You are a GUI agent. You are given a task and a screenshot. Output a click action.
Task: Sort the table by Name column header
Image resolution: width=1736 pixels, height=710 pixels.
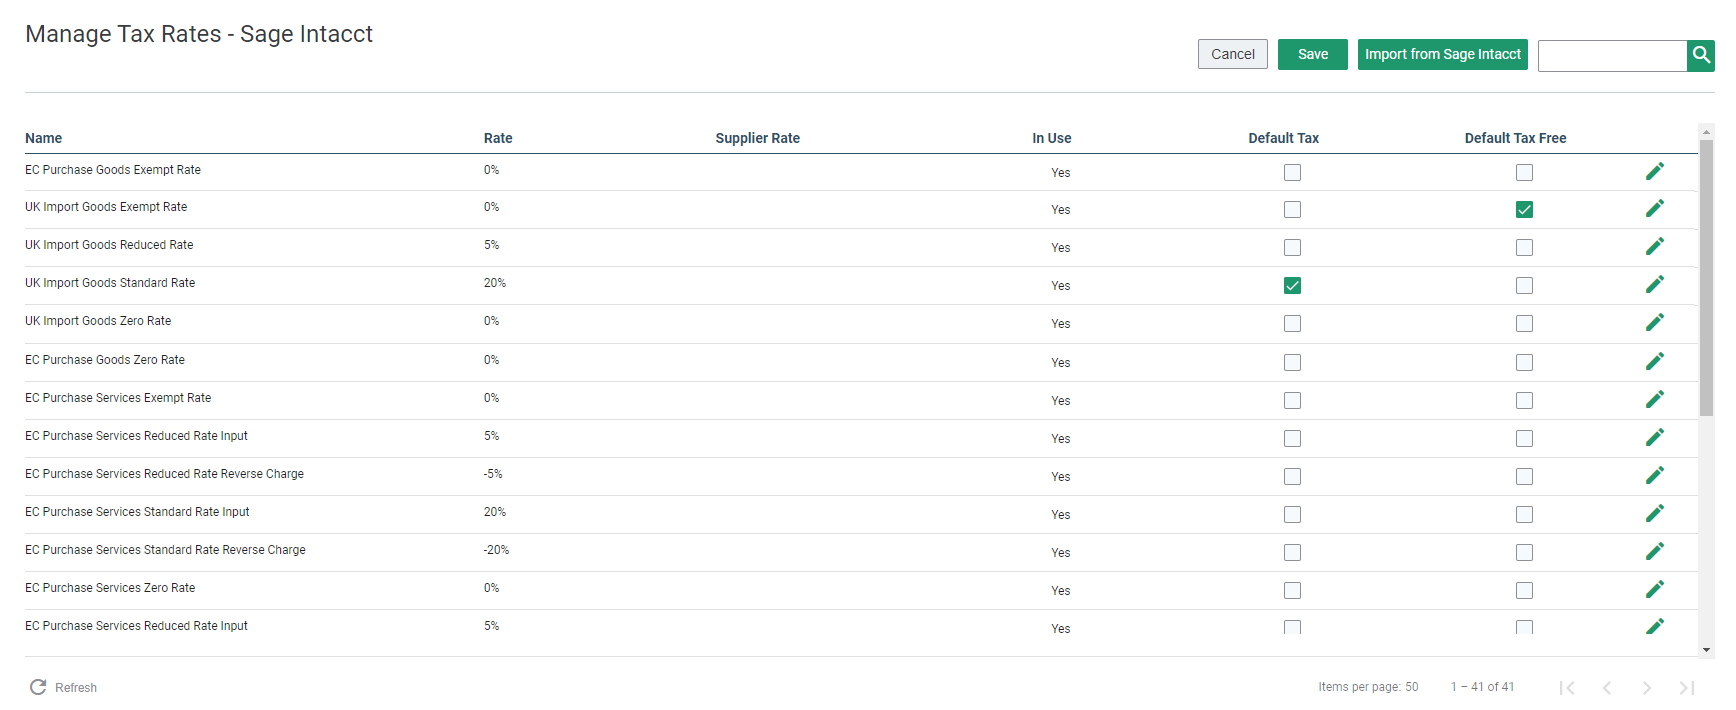(x=44, y=138)
